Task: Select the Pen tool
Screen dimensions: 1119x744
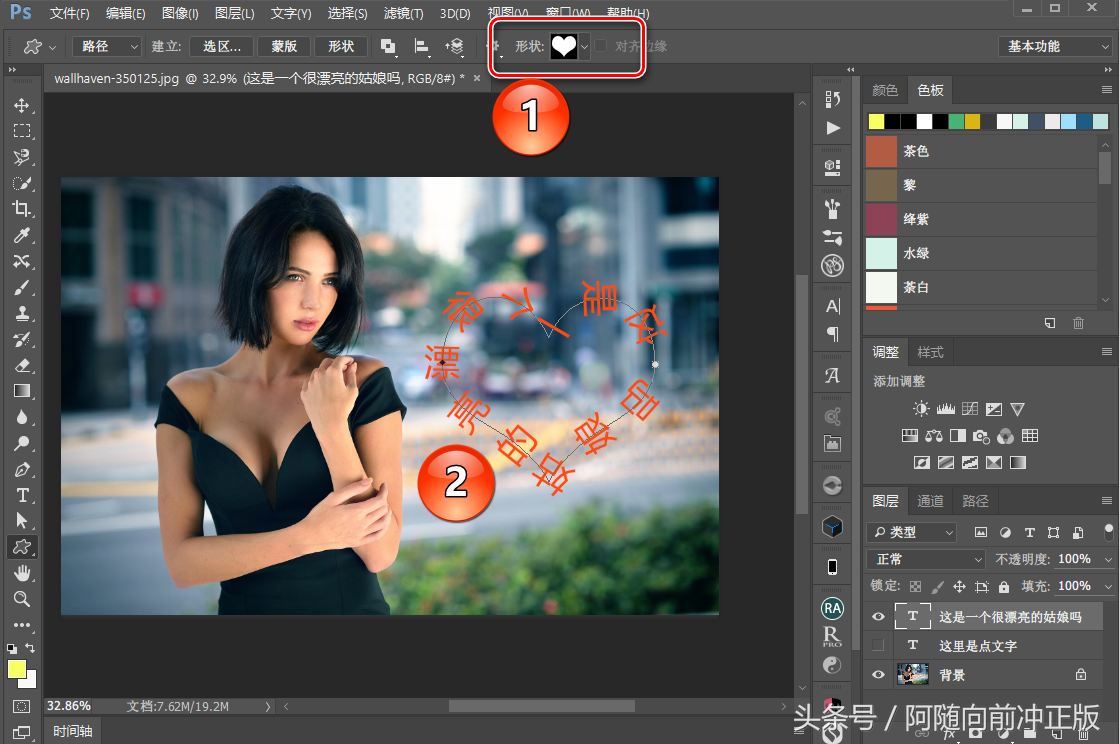Action: tap(22, 469)
